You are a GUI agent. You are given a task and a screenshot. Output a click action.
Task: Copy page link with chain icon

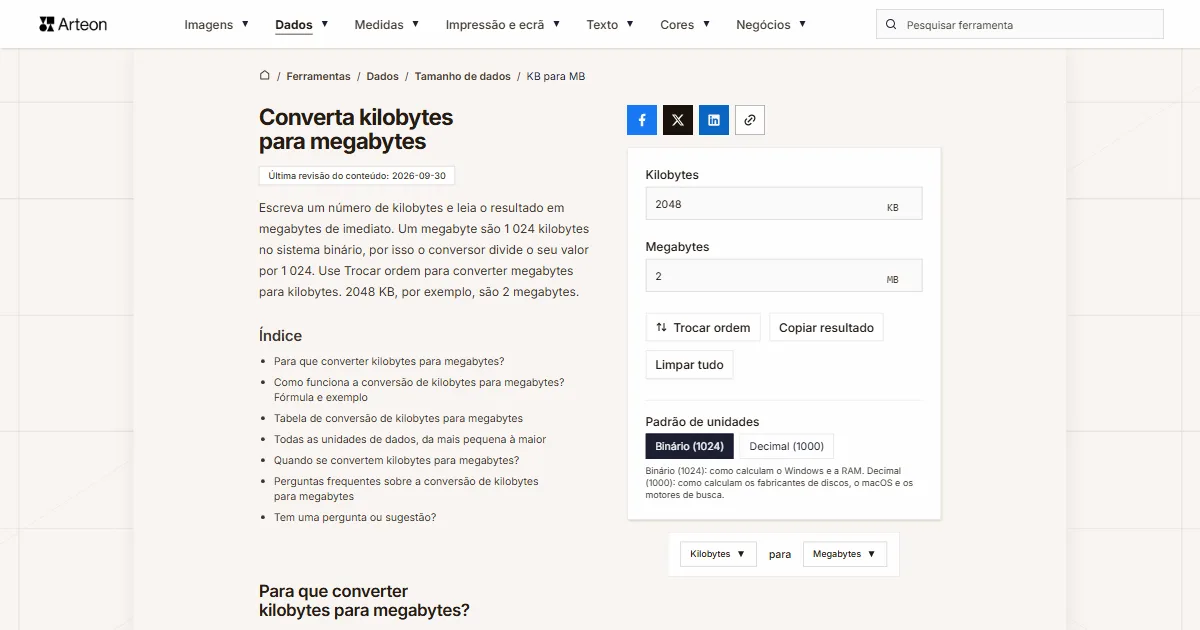coord(750,120)
